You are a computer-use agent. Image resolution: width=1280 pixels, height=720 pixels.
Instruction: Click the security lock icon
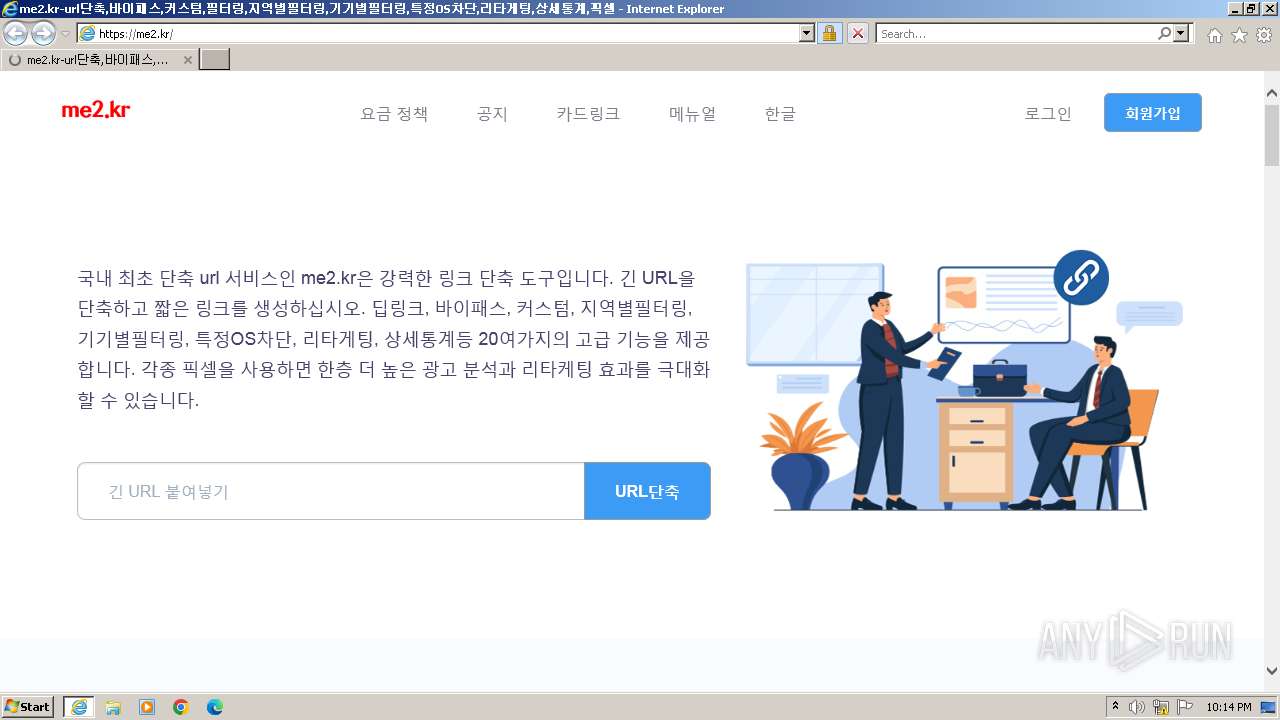[829, 33]
